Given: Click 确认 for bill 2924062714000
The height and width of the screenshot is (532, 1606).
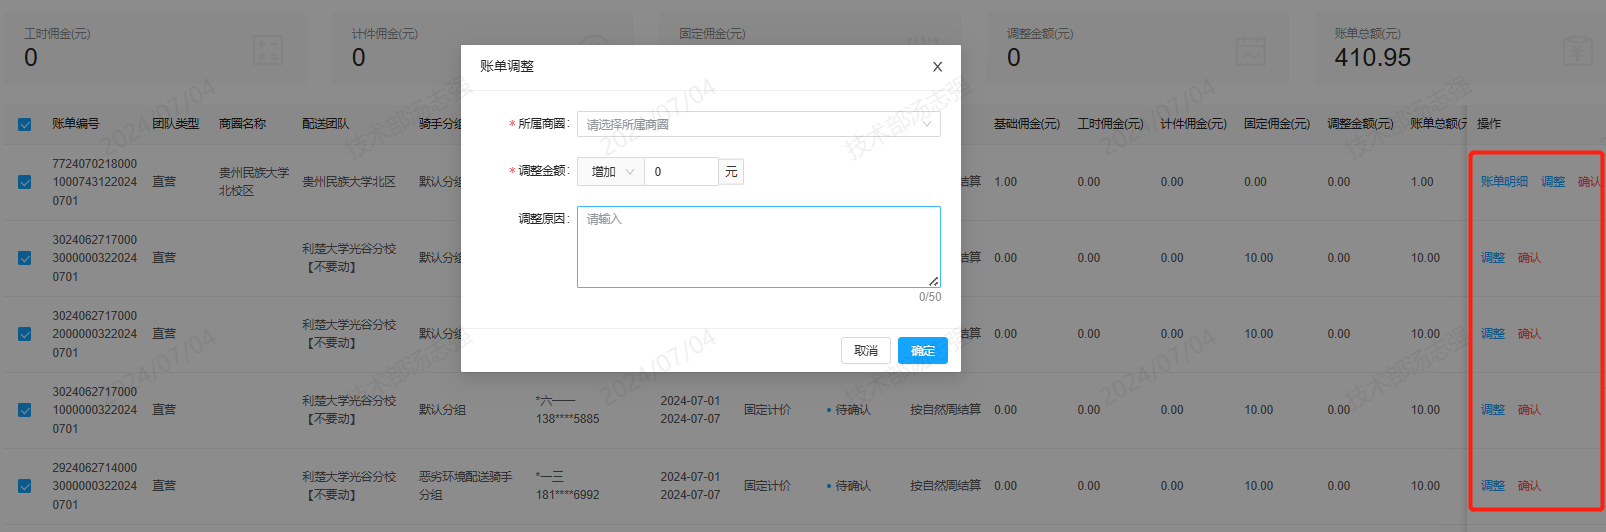Looking at the screenshot, I should [1529, 486].
